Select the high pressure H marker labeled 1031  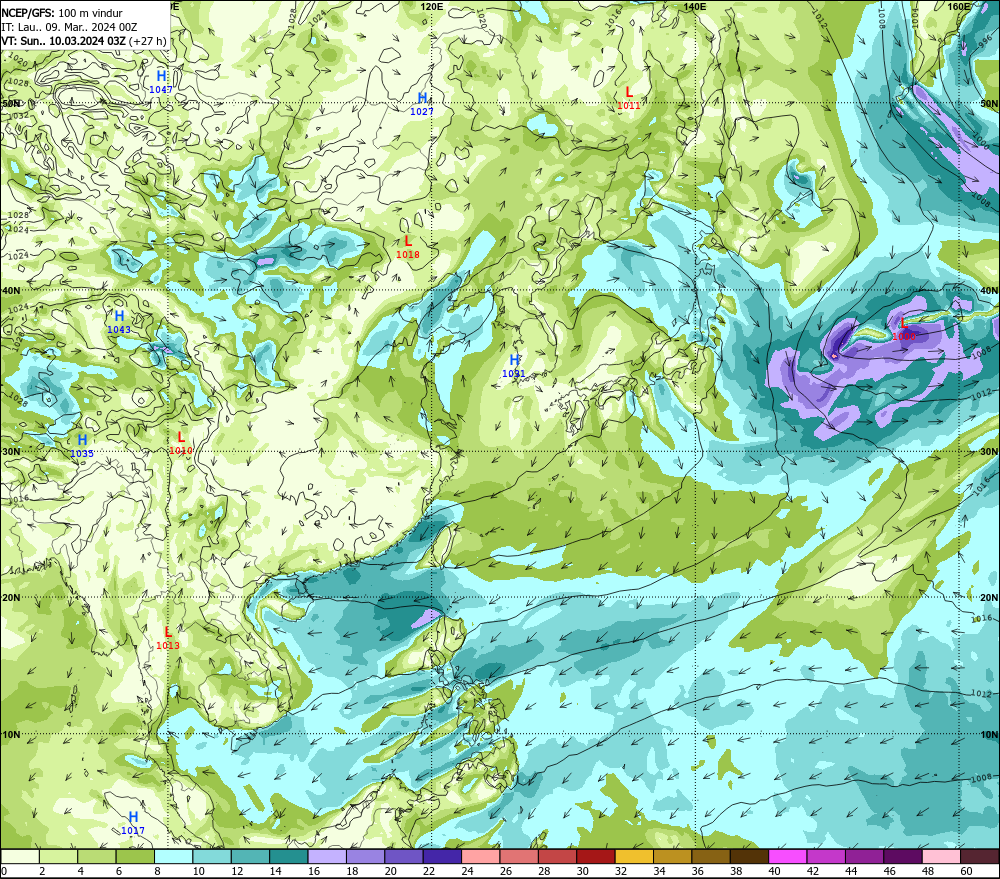click(514, 360)
